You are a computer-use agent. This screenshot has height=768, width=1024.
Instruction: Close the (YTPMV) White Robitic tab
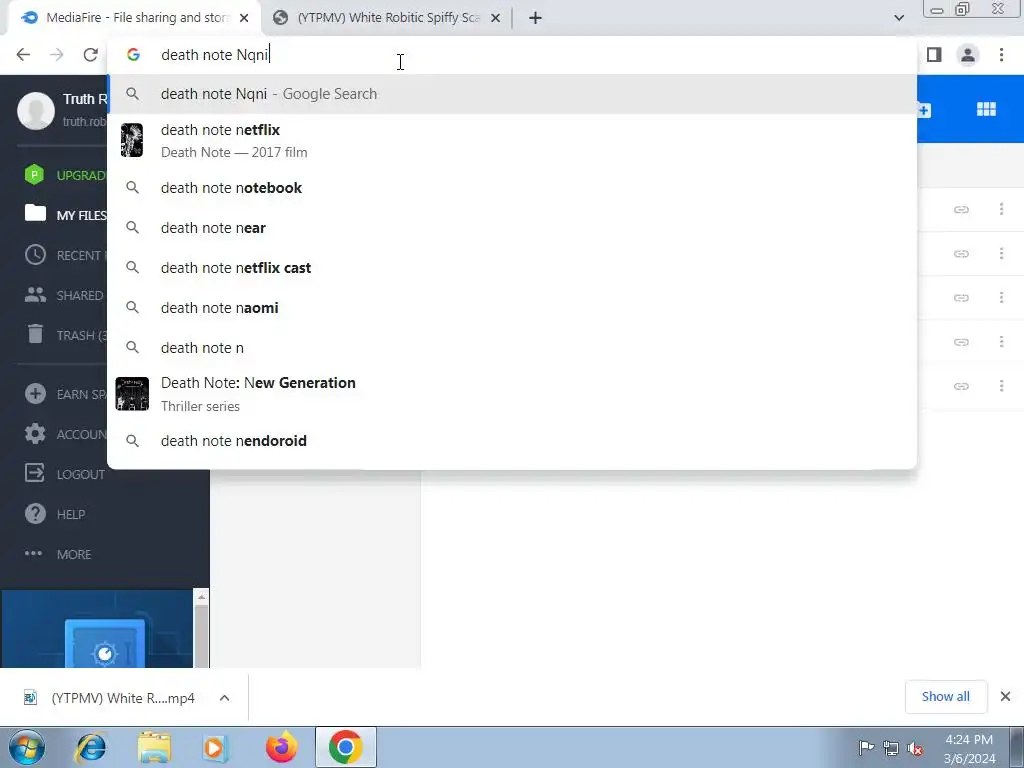coord(496,18)
